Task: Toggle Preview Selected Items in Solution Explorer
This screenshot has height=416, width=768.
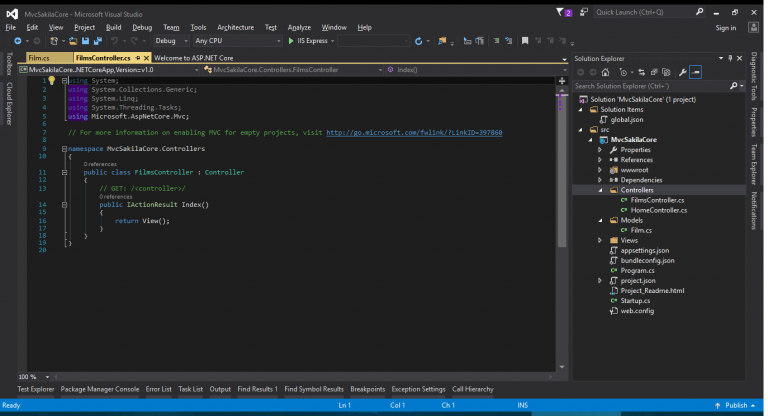Action: pyautogui.click(x=696, y=72)
